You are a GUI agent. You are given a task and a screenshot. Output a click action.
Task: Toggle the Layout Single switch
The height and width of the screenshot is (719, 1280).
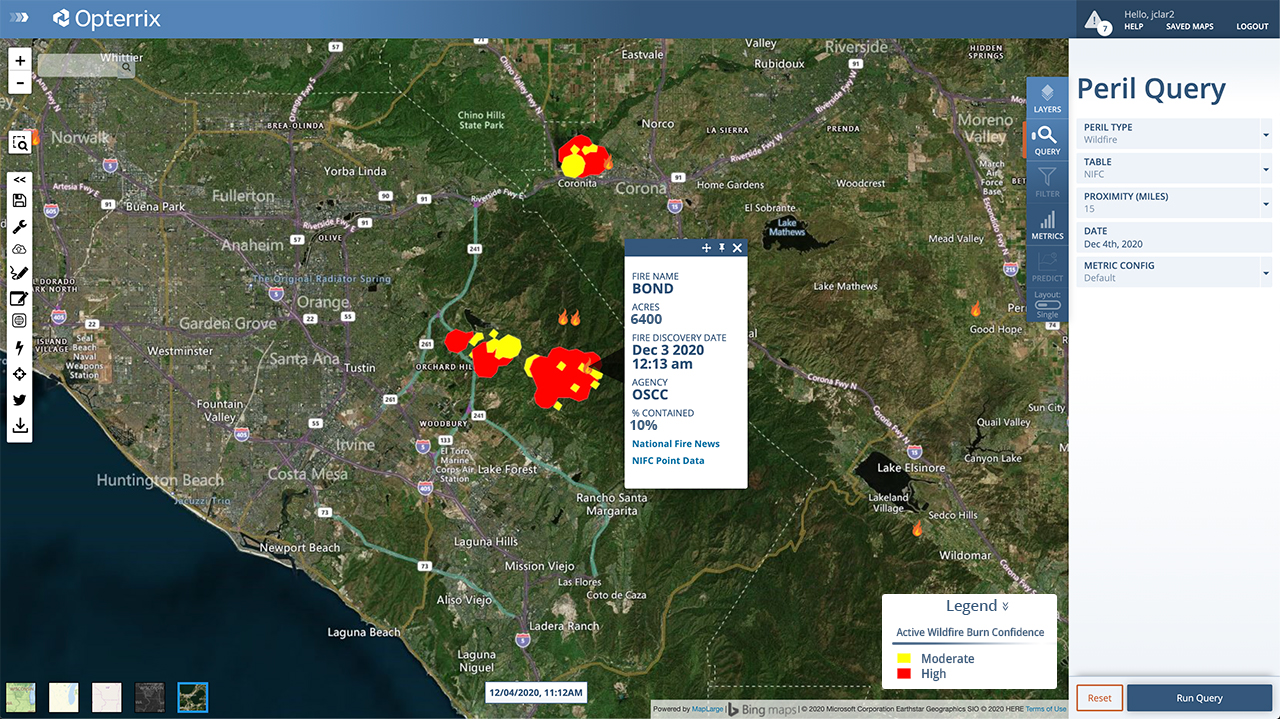point(1047,305)
